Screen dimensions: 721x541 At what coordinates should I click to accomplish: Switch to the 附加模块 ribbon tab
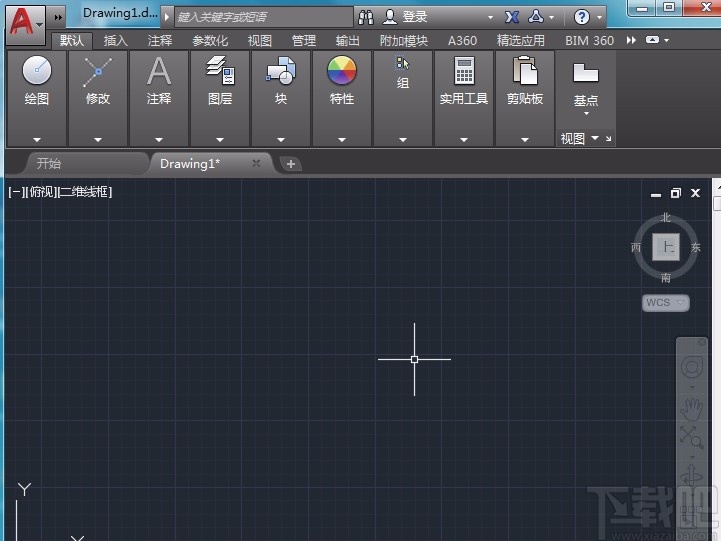[x=404, y=41]
